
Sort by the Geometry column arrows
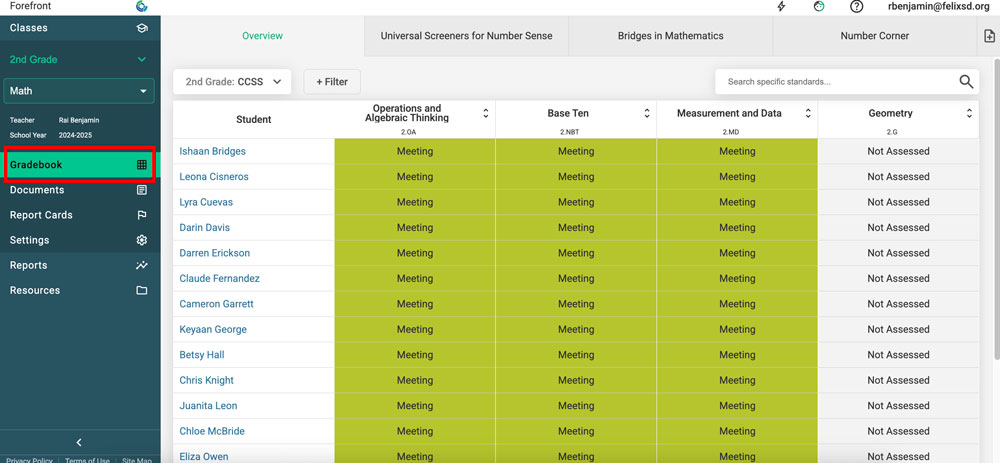click(969, 114)
